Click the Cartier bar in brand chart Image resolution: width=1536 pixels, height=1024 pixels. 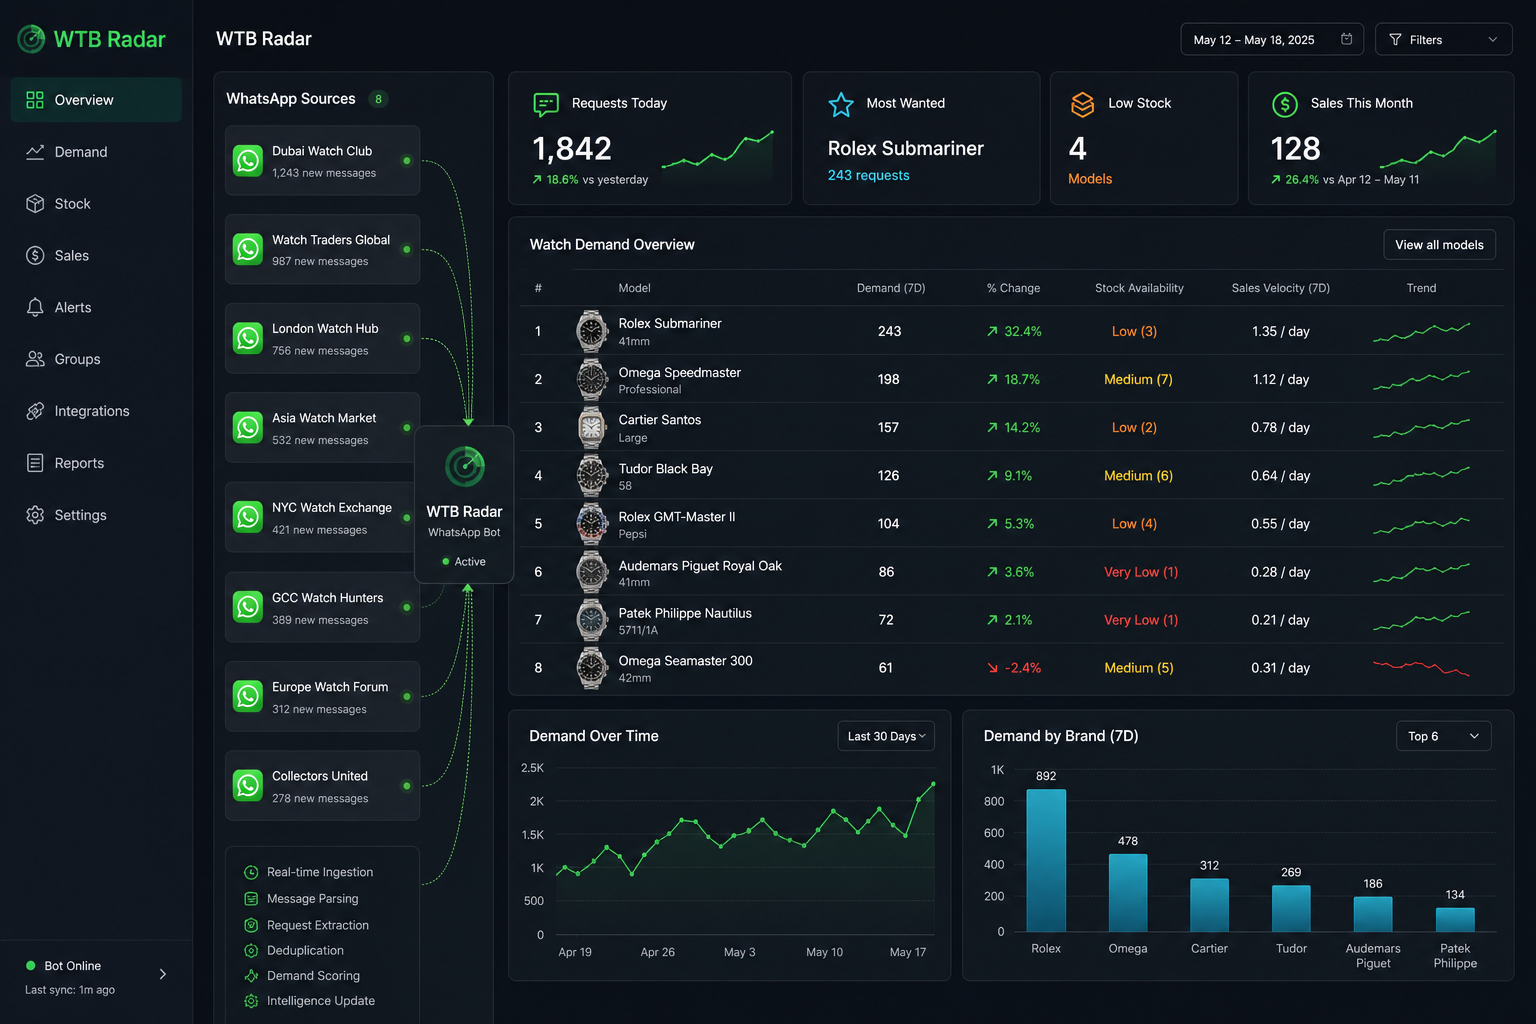tap(1209, 905)
